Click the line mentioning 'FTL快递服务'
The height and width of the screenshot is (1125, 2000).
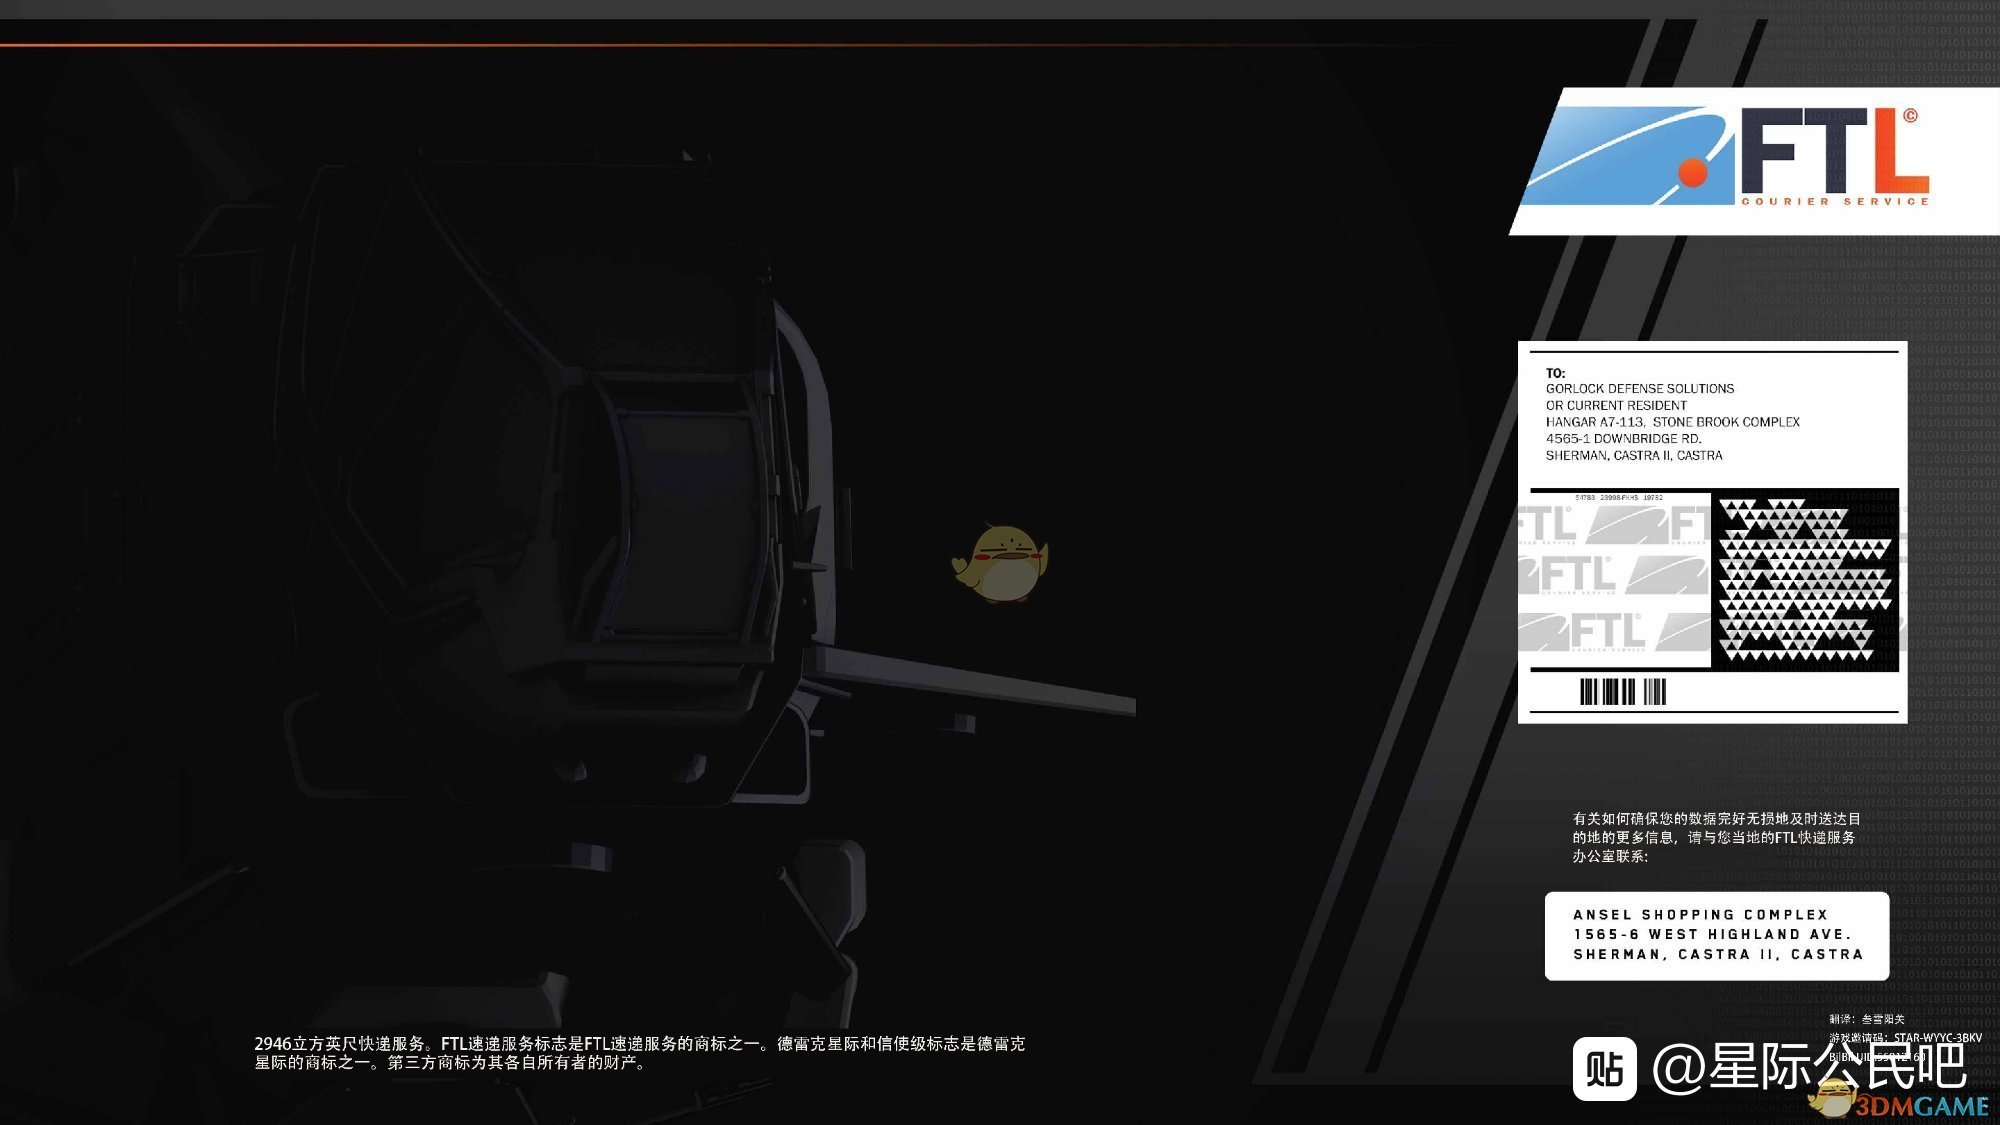click(1713, 838)
